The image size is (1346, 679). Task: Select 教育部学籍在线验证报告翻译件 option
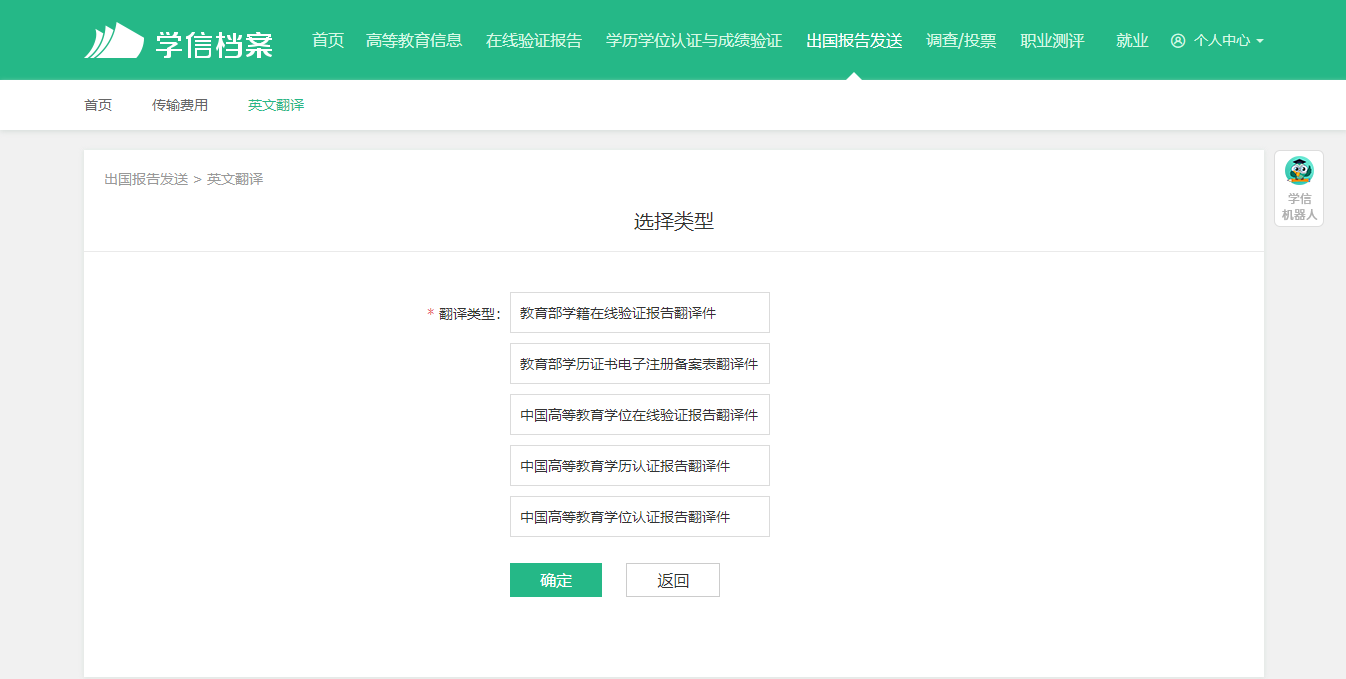[639, 313]
